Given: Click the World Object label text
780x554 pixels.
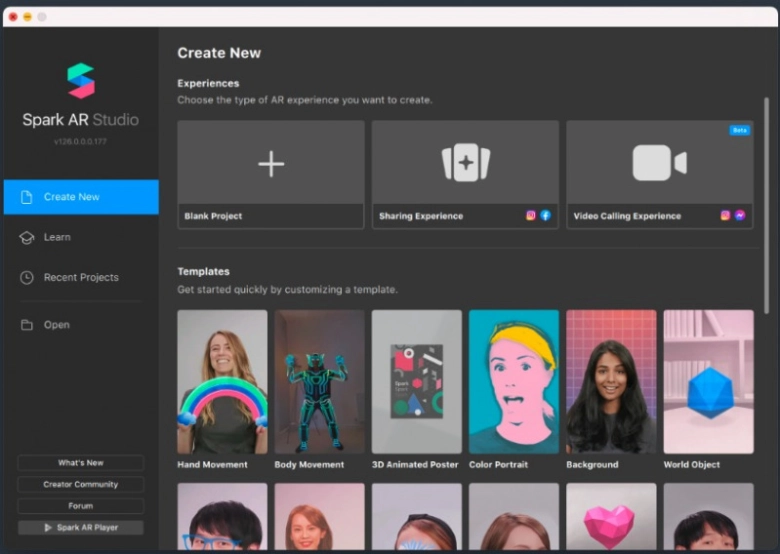Looking at the screenshot, I should [x=692, y=465].
